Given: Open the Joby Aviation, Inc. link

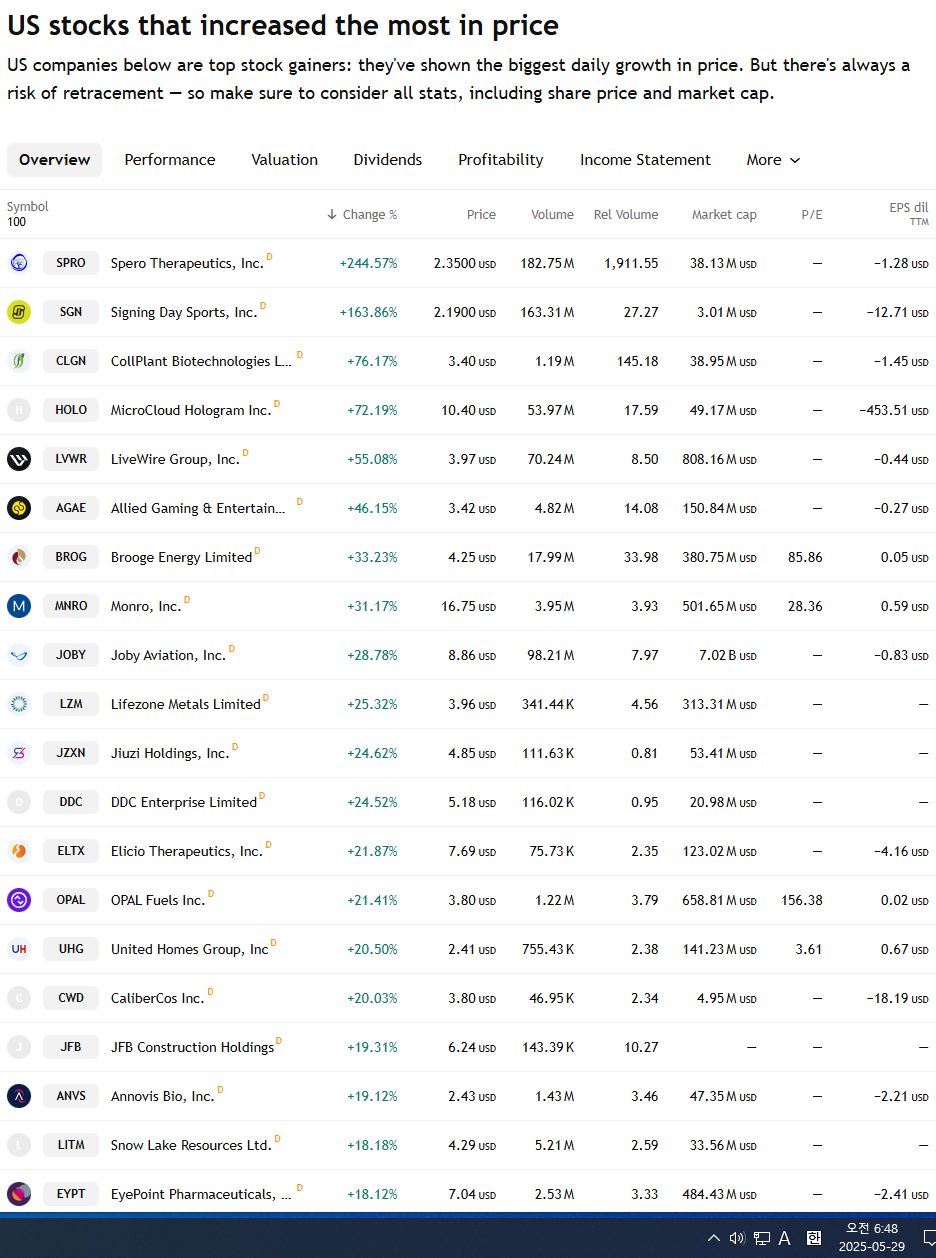Looking at the screenshot, I should 168,656.
